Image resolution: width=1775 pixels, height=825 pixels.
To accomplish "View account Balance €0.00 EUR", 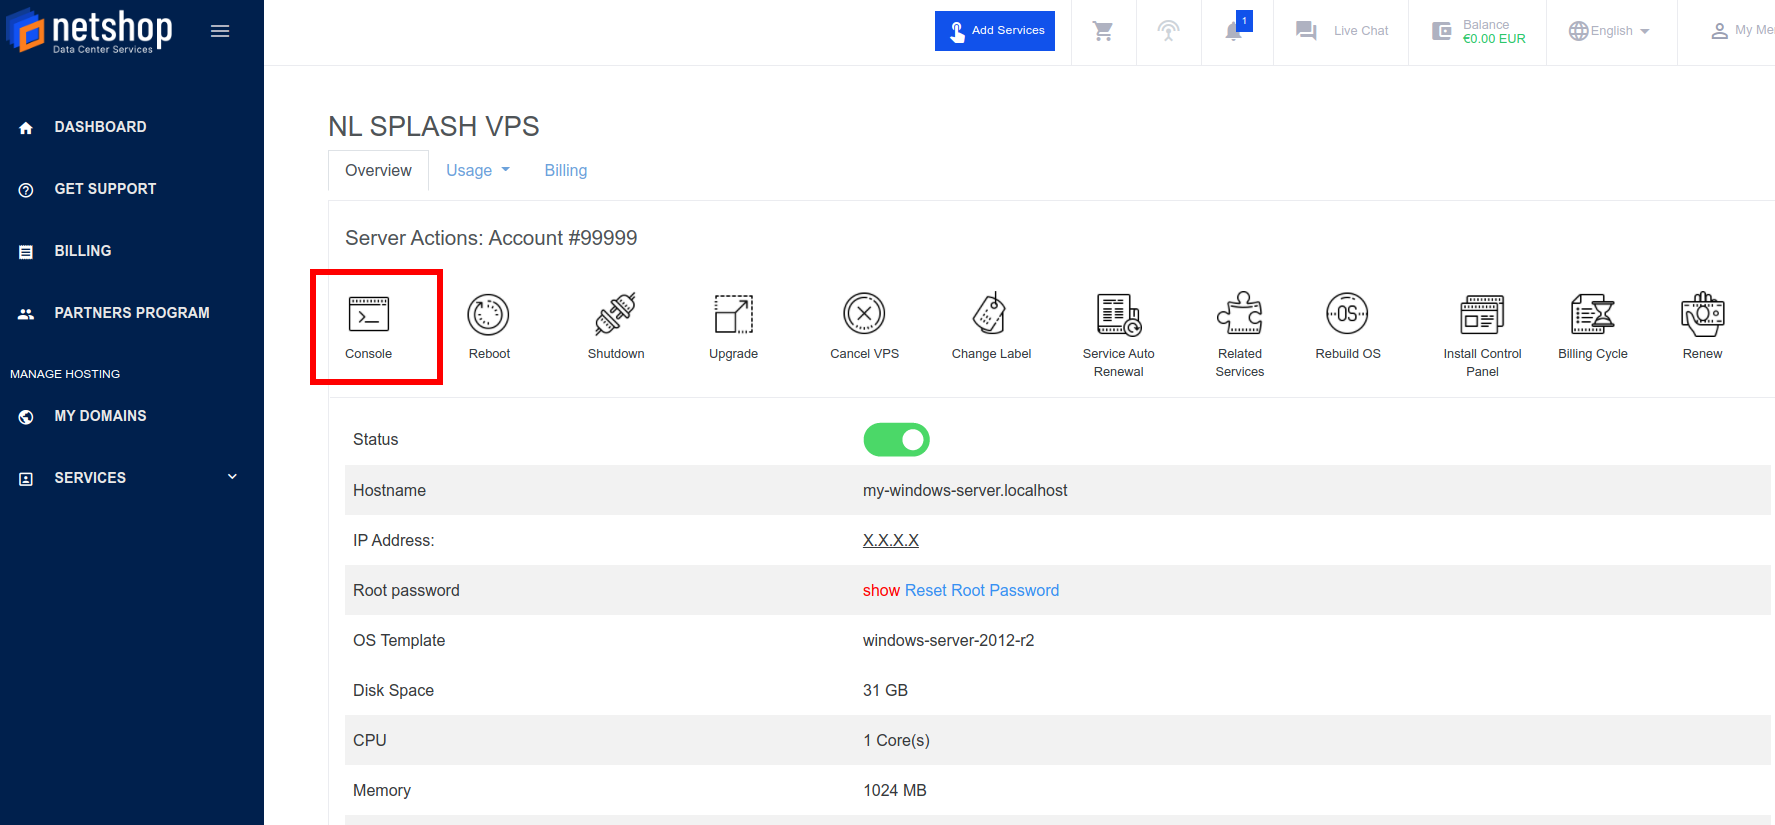I will point(1478,31).
